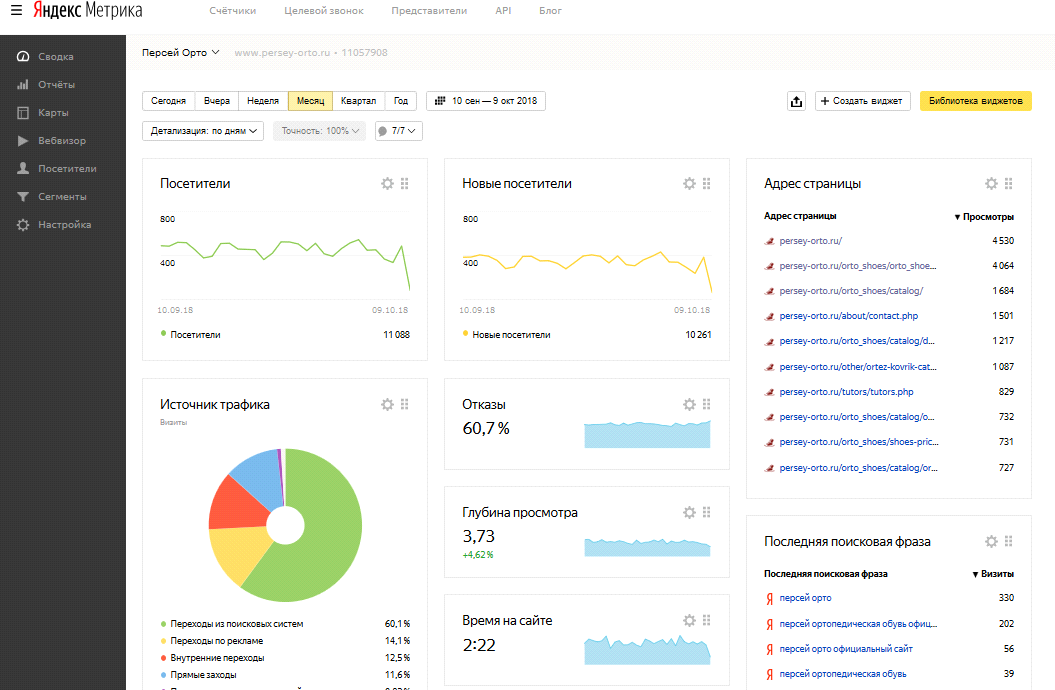Open the 7/7 goals dropdown
The image size is (1055, 690).
pos(398,130)
